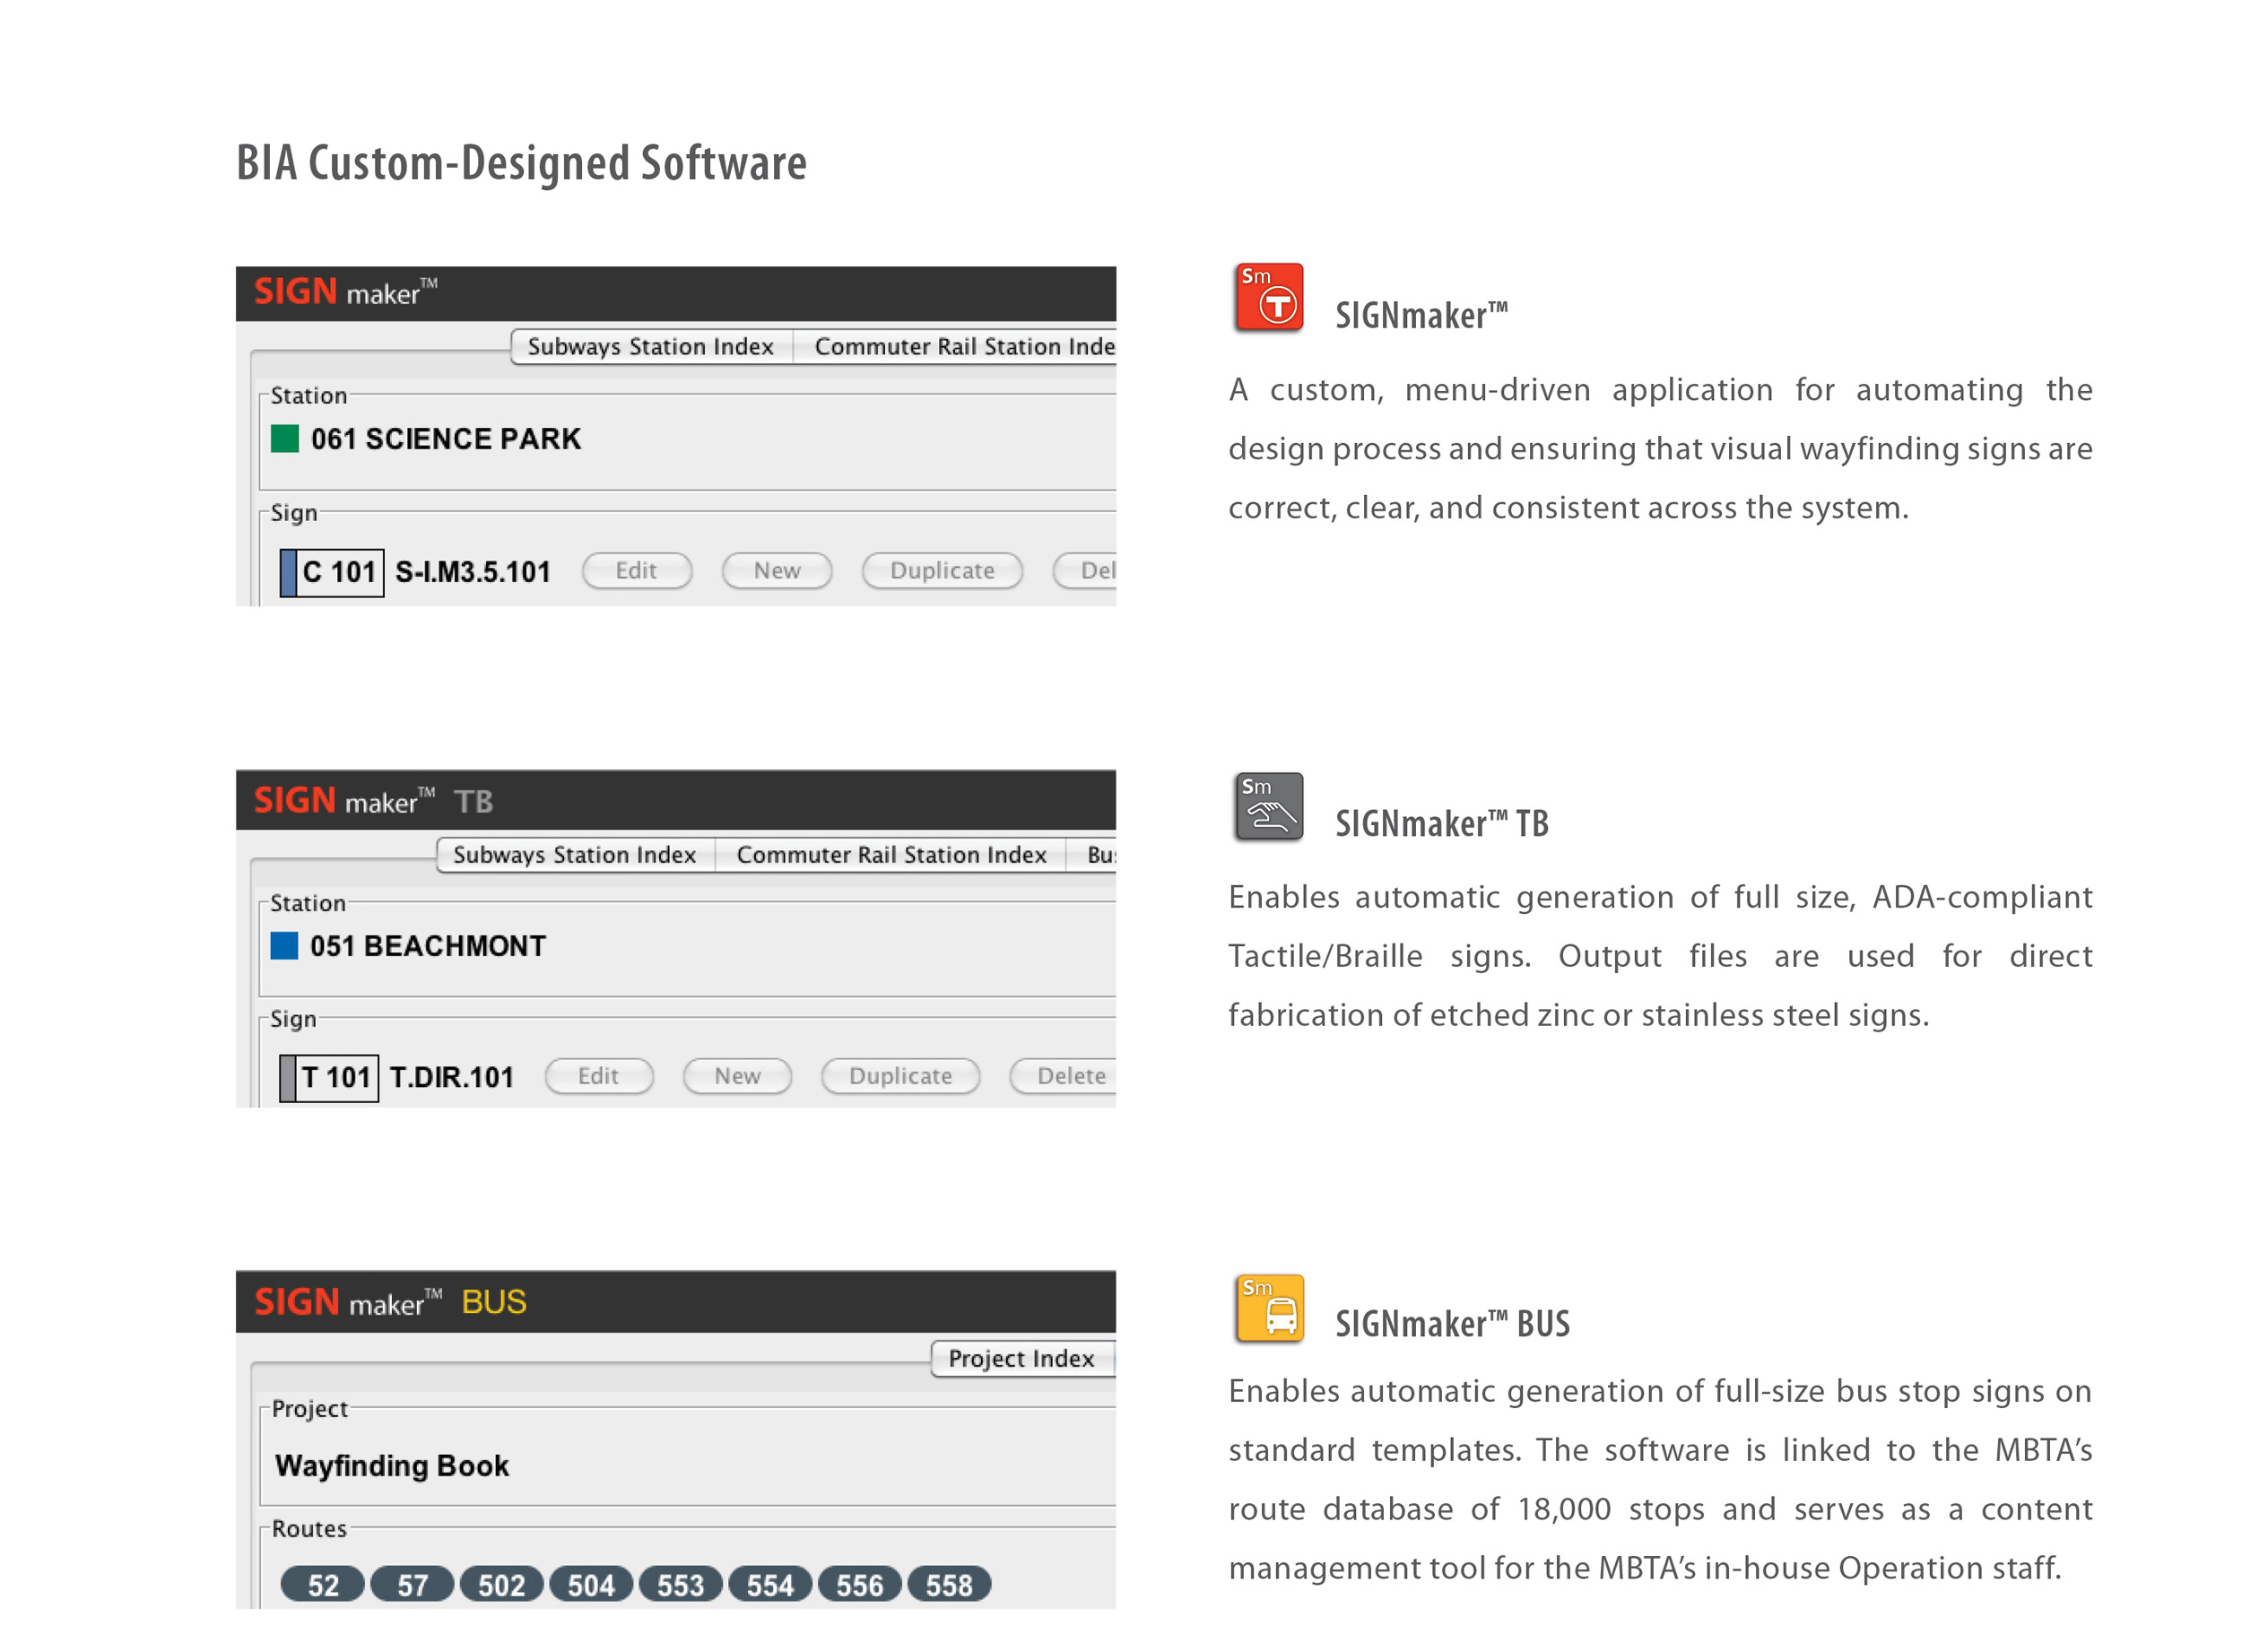Open Commuter Rail Station Index tab in SIGNmaker
This screenshot has width=2242, height=1652.
(x=955, y=346)
